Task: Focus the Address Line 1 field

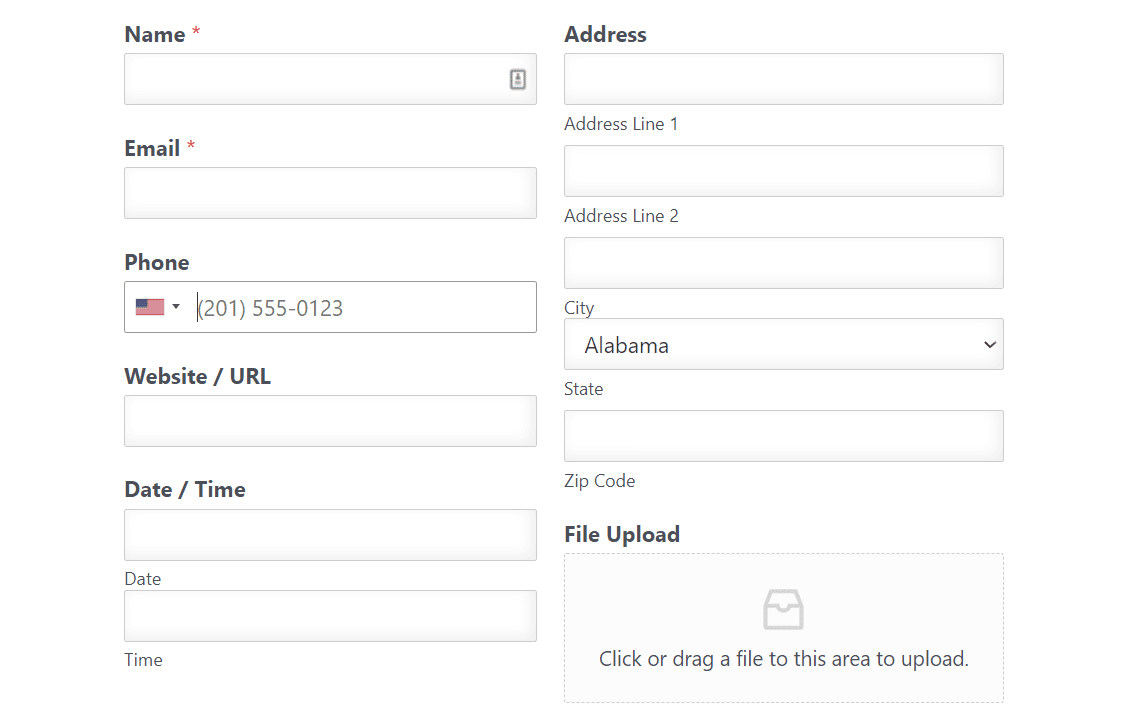Action: click(783, 79)
